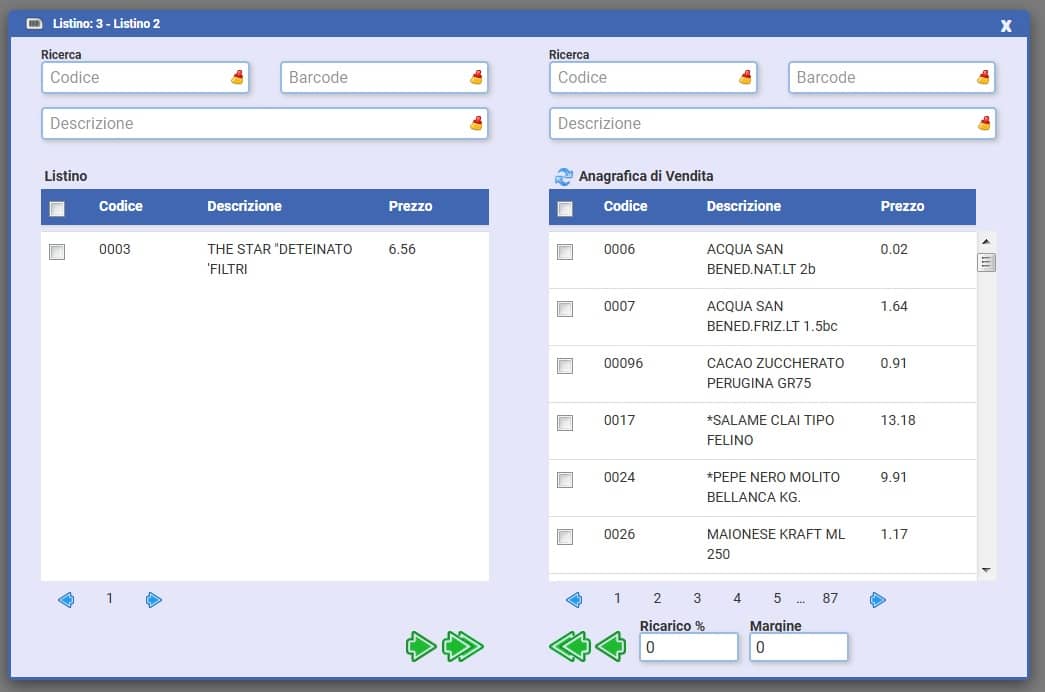Viewport: 1045px width, 692px height.
Task: Tick the MAIONESE KRAFT row checkbox
Action: point(565,537)
